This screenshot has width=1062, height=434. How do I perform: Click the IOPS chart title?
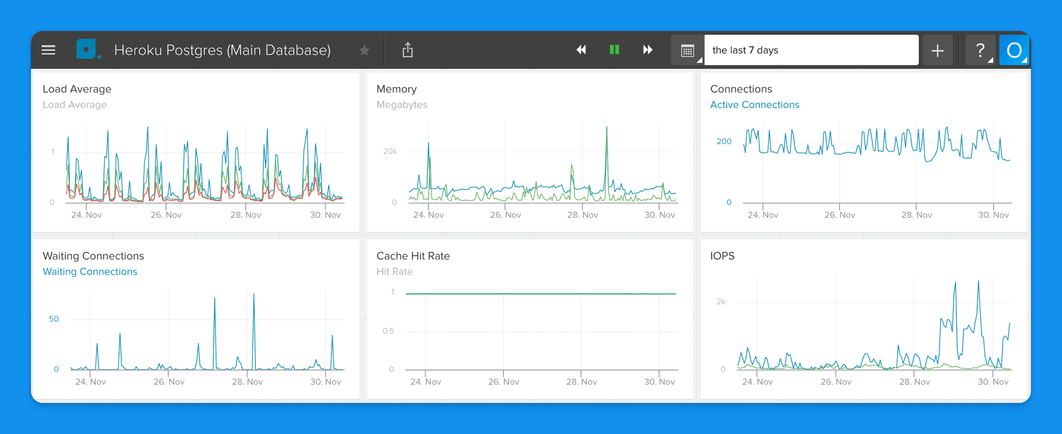pyautogui.click(x=722, y=256)
